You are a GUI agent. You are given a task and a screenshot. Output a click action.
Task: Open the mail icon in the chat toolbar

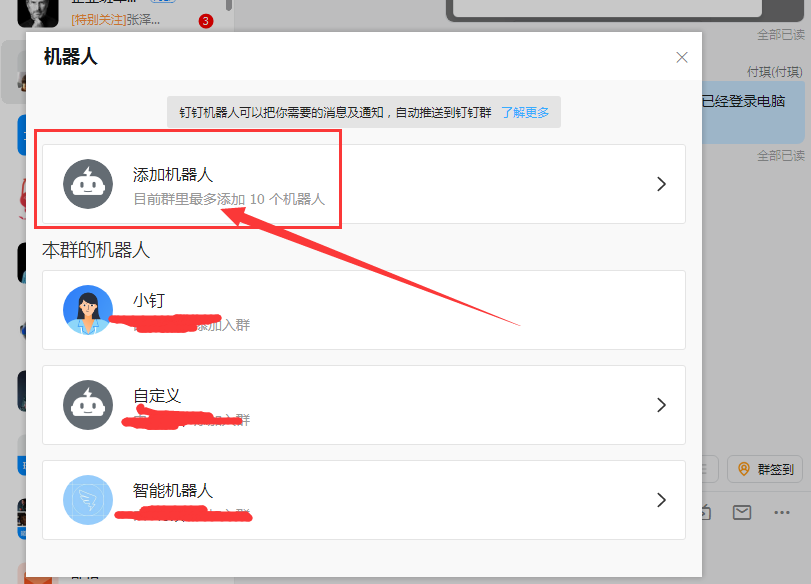pyautogui.click(x=742, y=513)
